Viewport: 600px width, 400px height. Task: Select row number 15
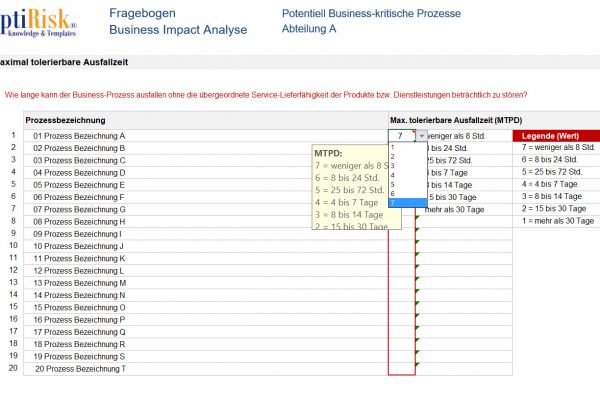coord(12,307)
